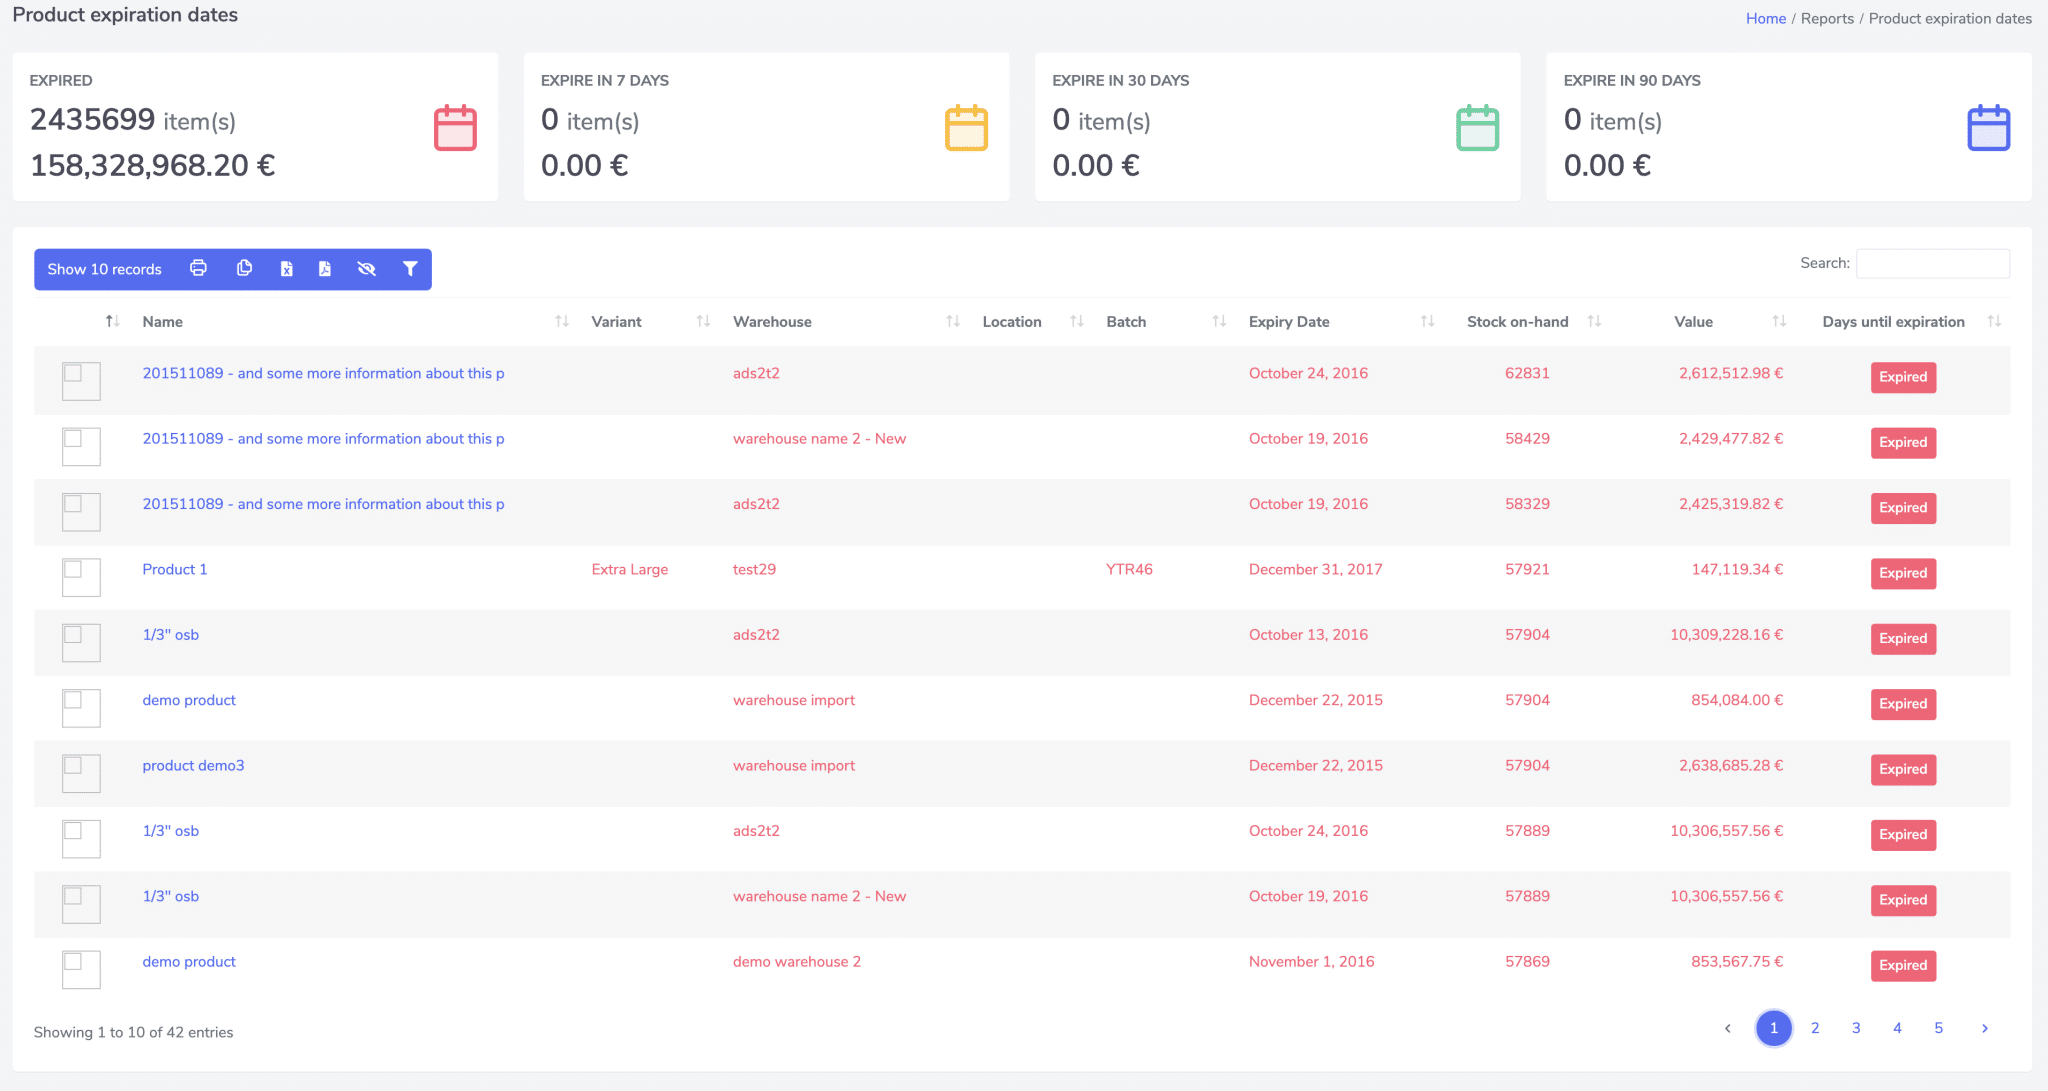
Task: Click Expired badge for Product 1
Action: (x=1902, y=573)
